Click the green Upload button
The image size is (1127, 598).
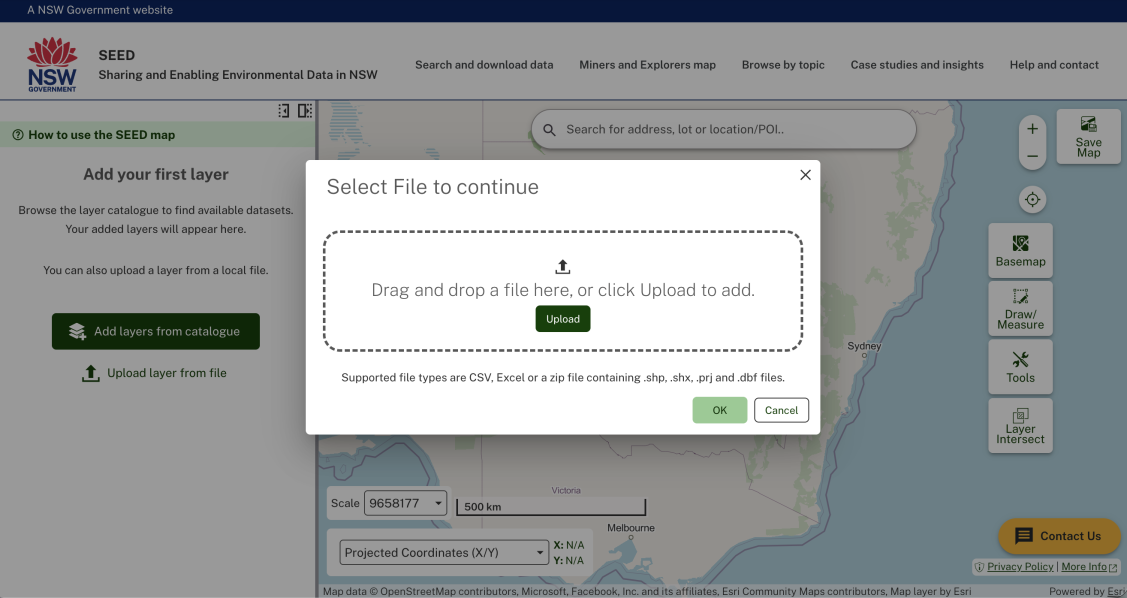click(563, 319)
